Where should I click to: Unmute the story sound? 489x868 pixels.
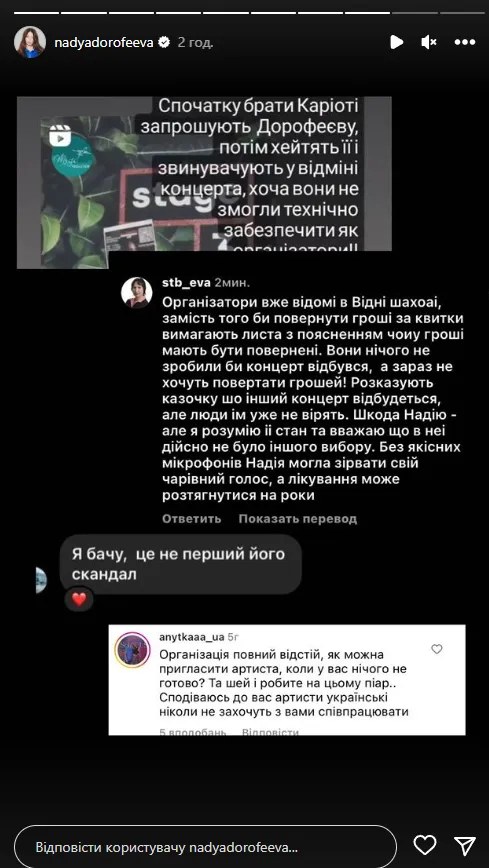coord(429,42)
